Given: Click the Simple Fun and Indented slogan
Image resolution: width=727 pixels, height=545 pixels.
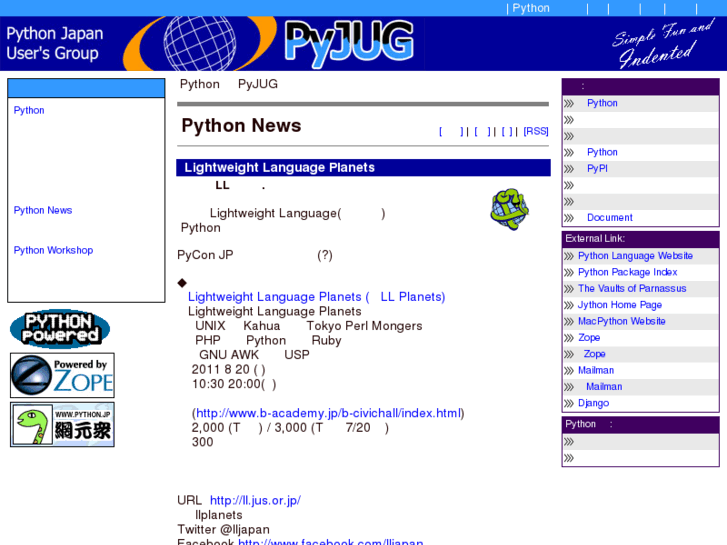Looking at the screenshot, I should pyautogui.click(x=662, y=44).
